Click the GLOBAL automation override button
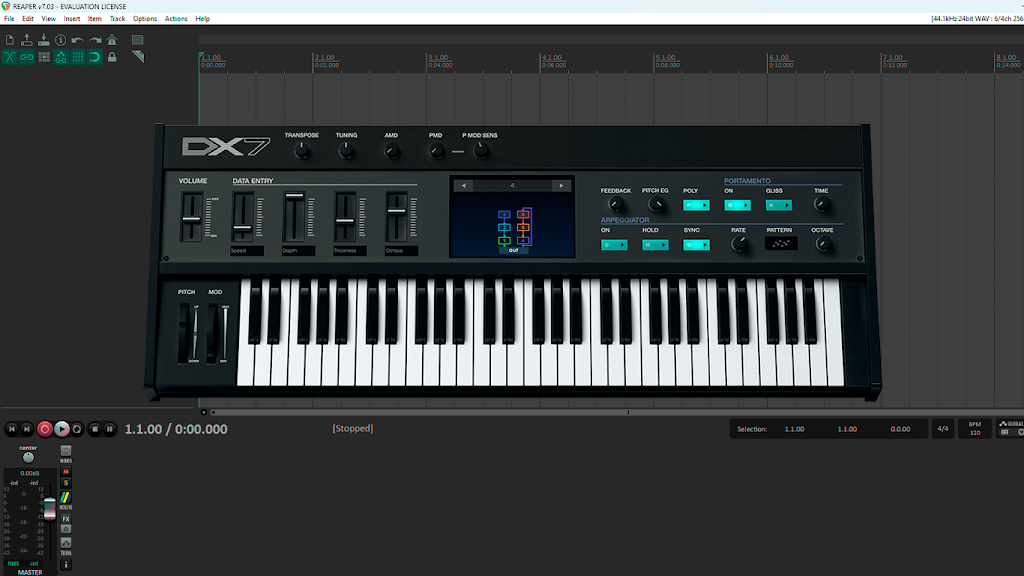The height and width of the screenshot is (576, 1024). click(1011, 428)
